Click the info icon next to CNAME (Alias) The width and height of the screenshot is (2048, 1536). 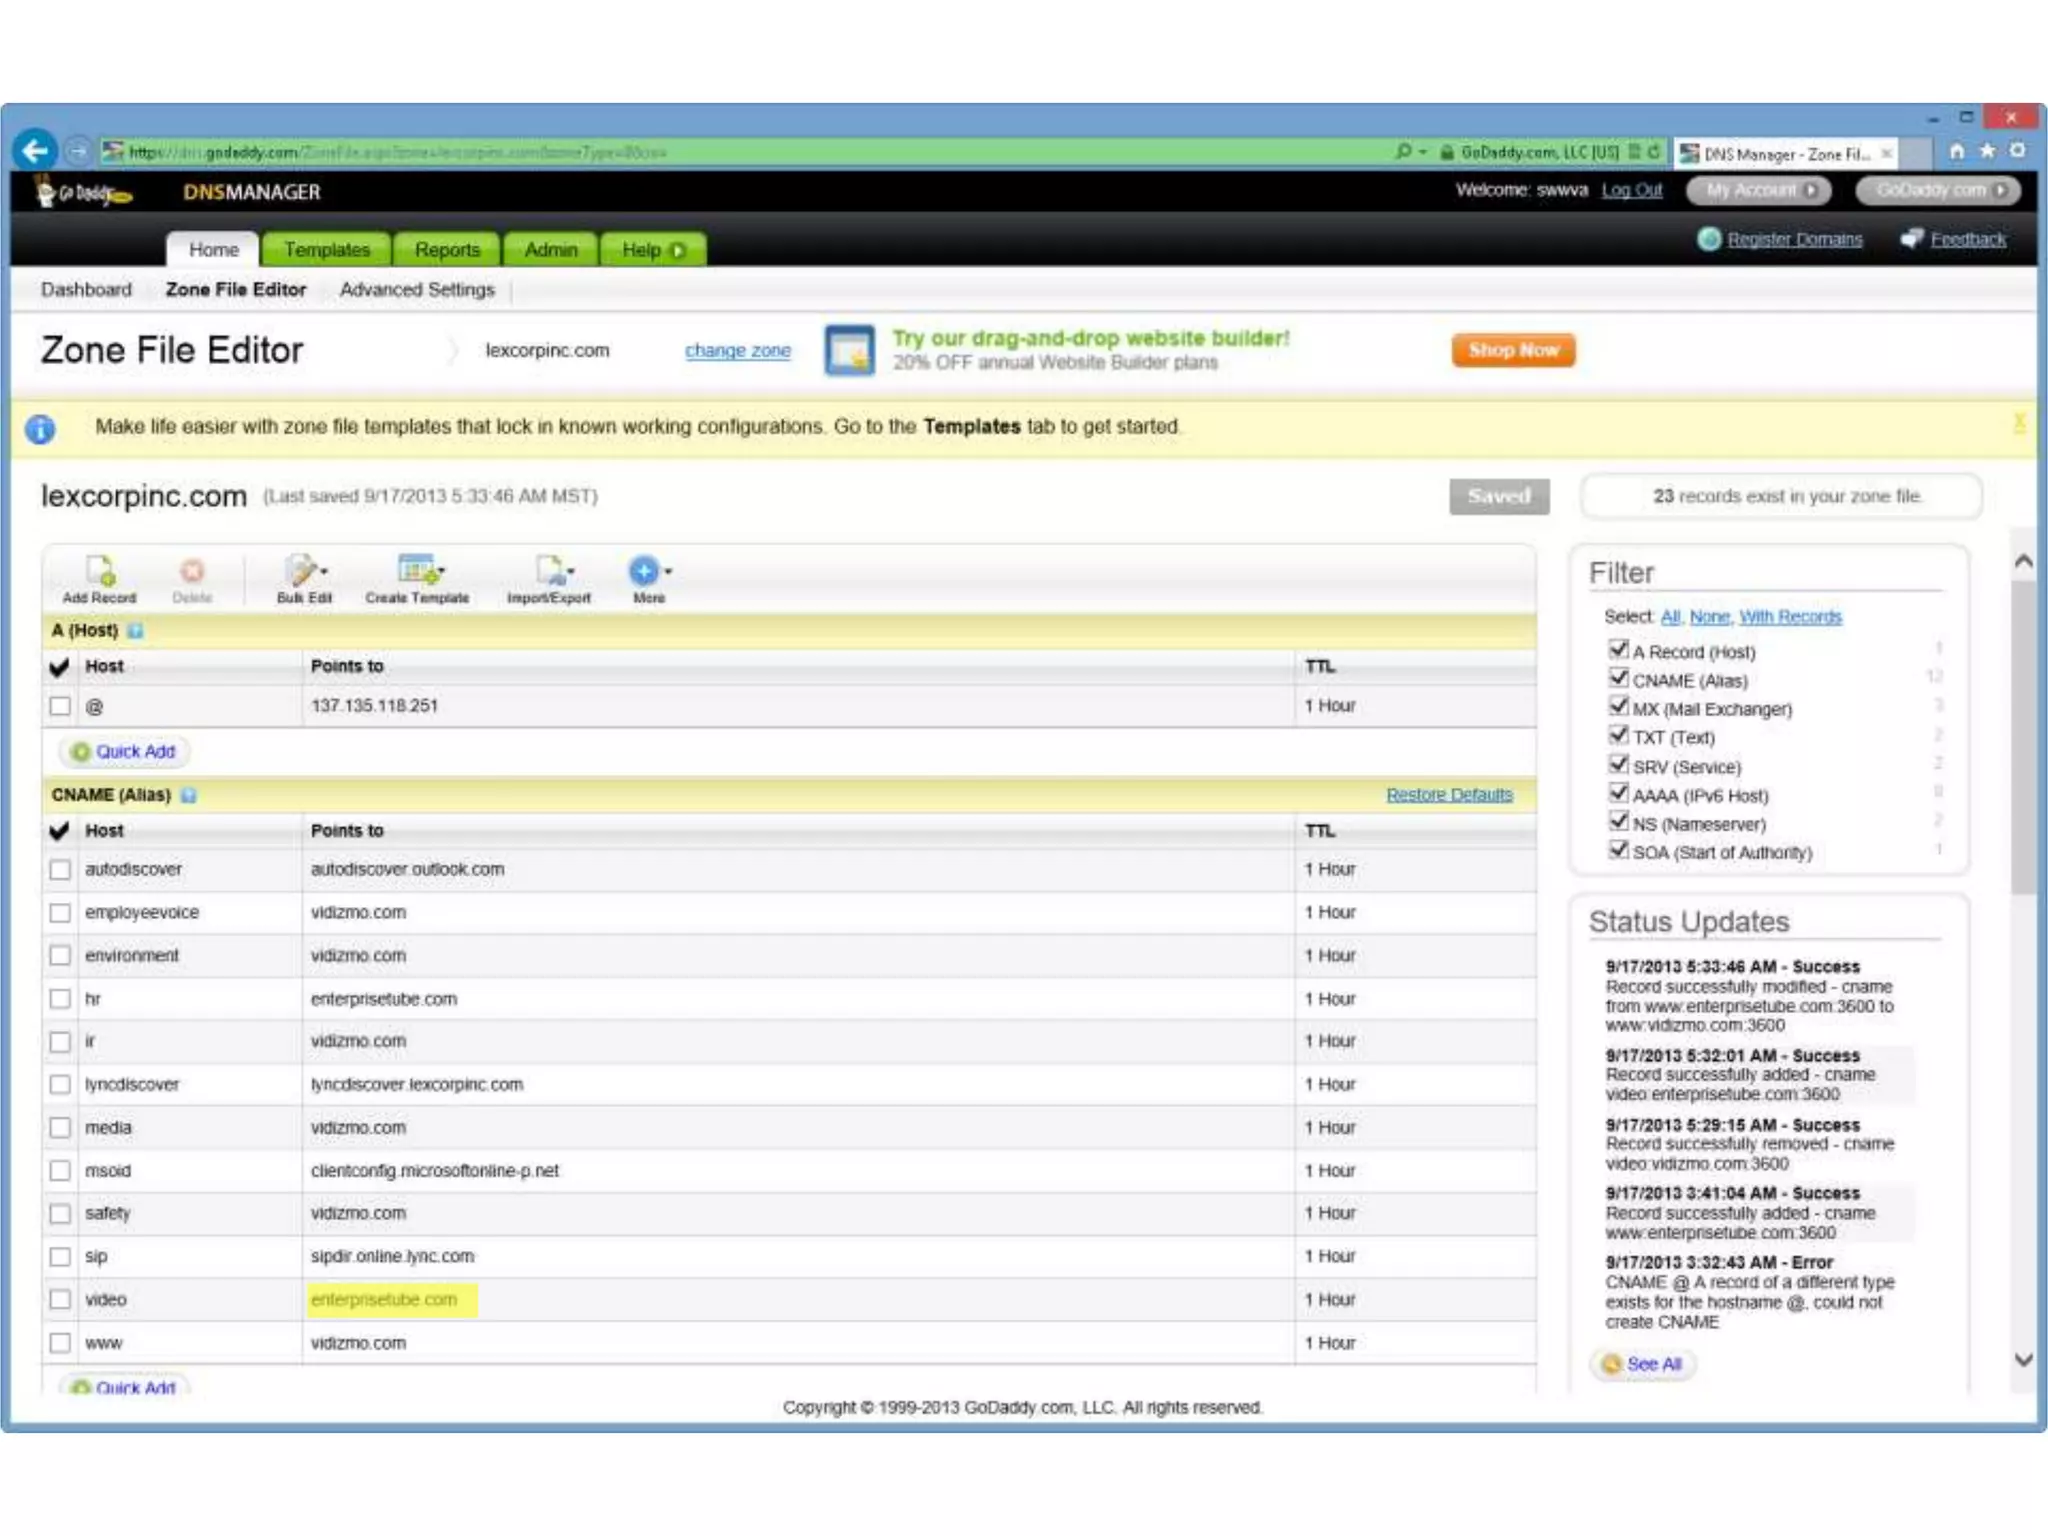coord(189,796)
